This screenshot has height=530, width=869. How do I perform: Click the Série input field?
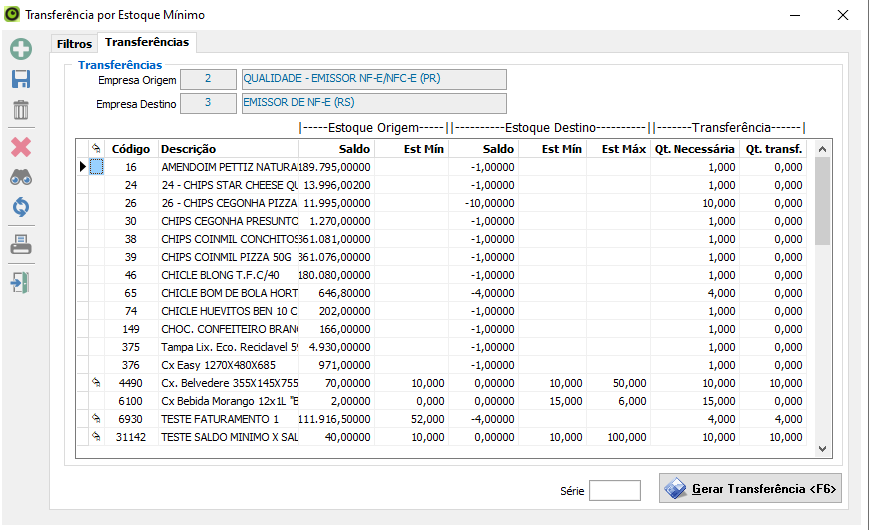(614, 490)
